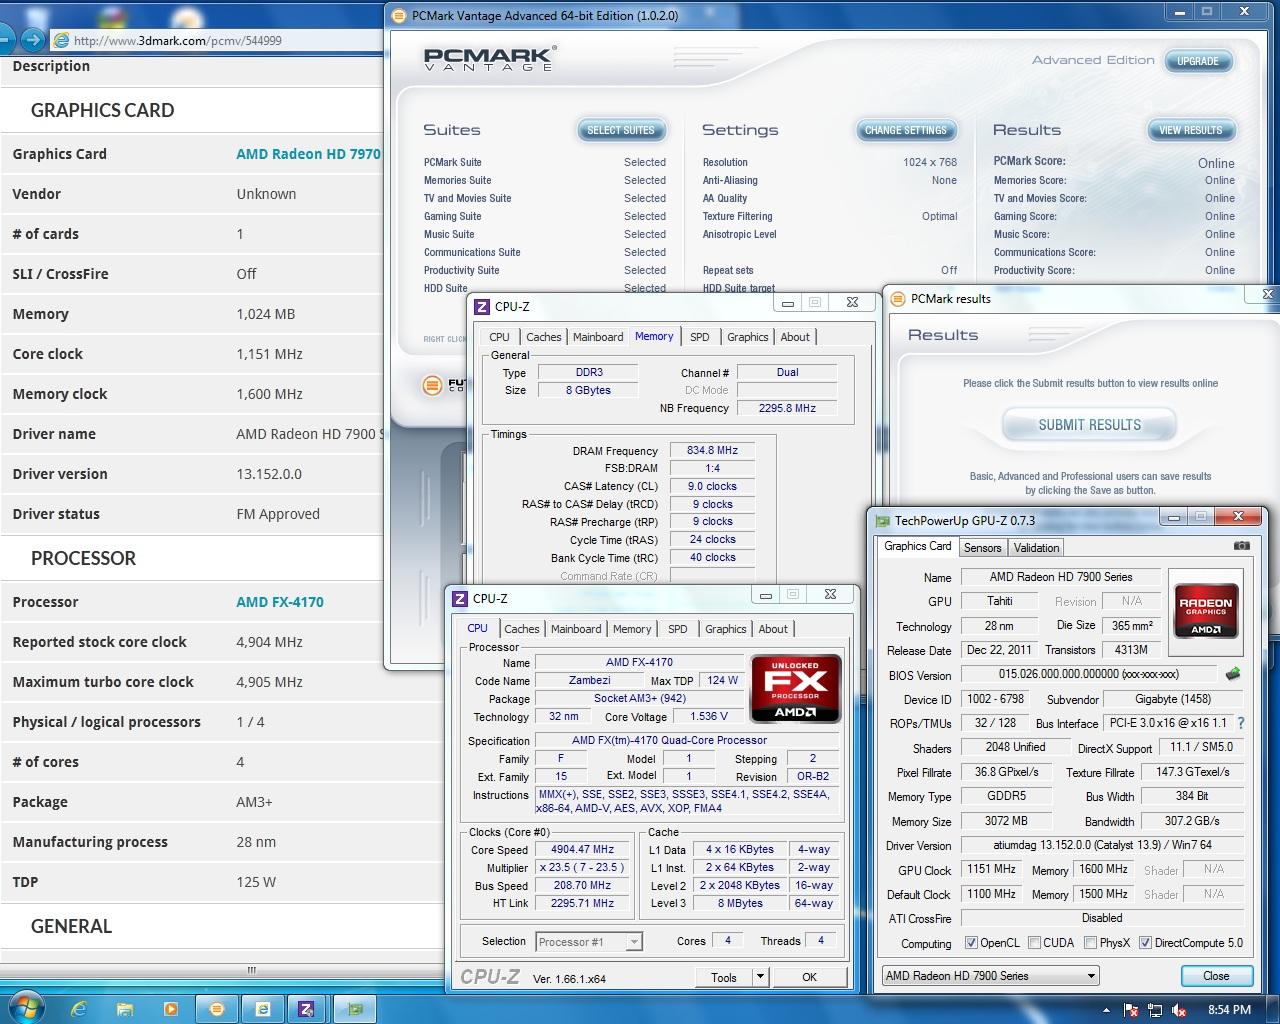Click the AMD FX processor logo in CPU-Z
The width and height of the screenshot is (1280, 1024).
click(x=796, y=688)
